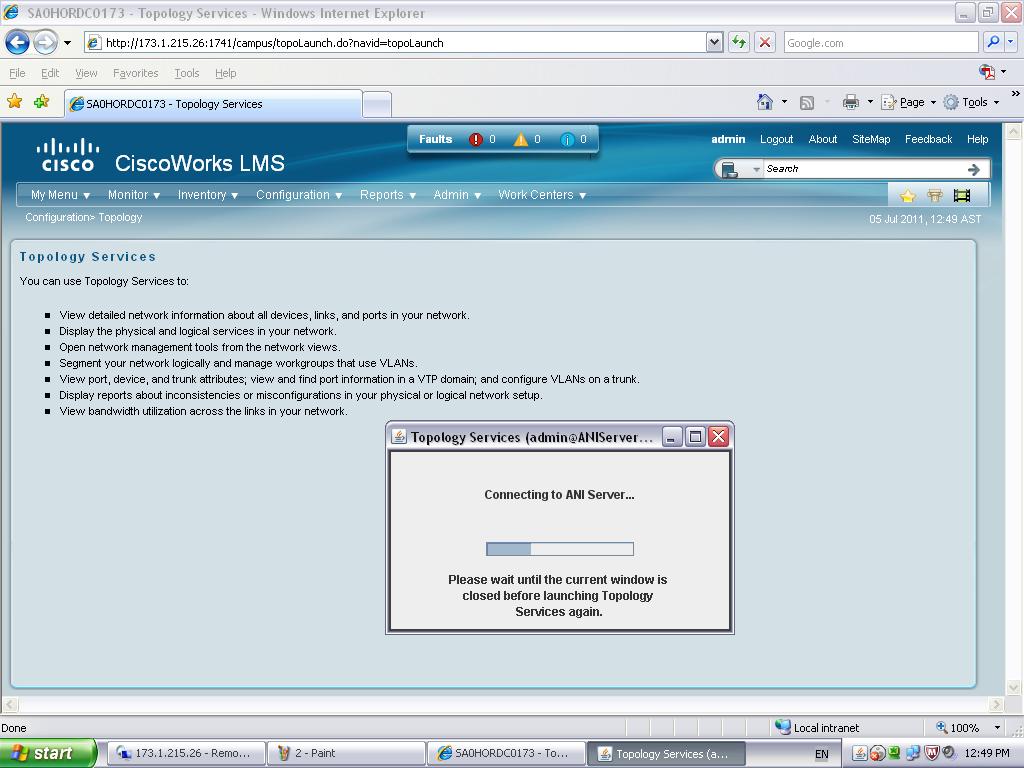Open the zoom level dropdown arrow
Image resolution: width=1024 pixels, height=768 pixels.
coord(997,727)
